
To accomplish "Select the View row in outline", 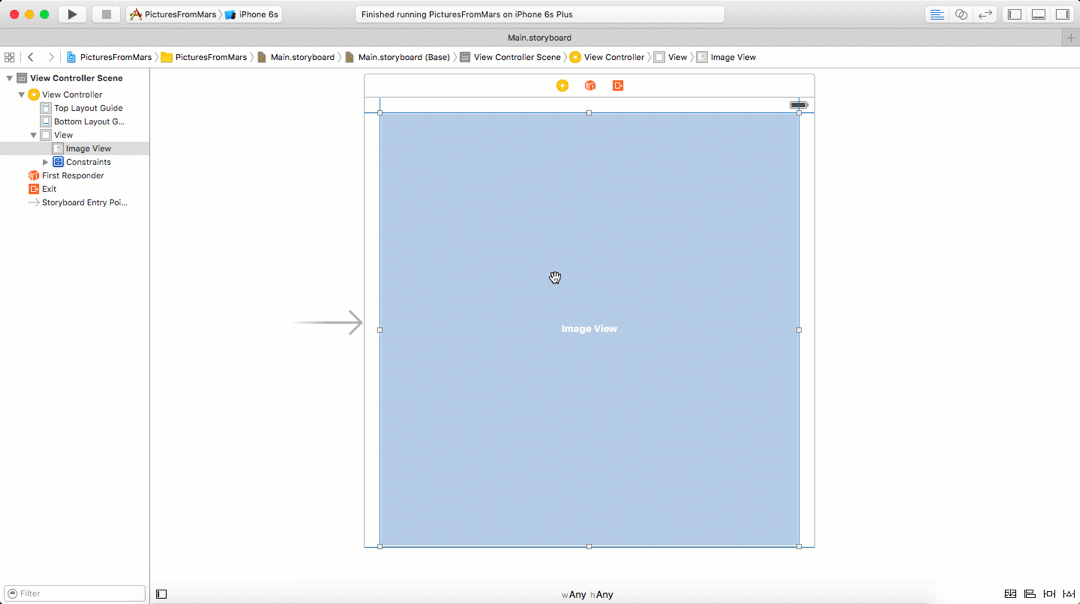I will coord(74,136).
